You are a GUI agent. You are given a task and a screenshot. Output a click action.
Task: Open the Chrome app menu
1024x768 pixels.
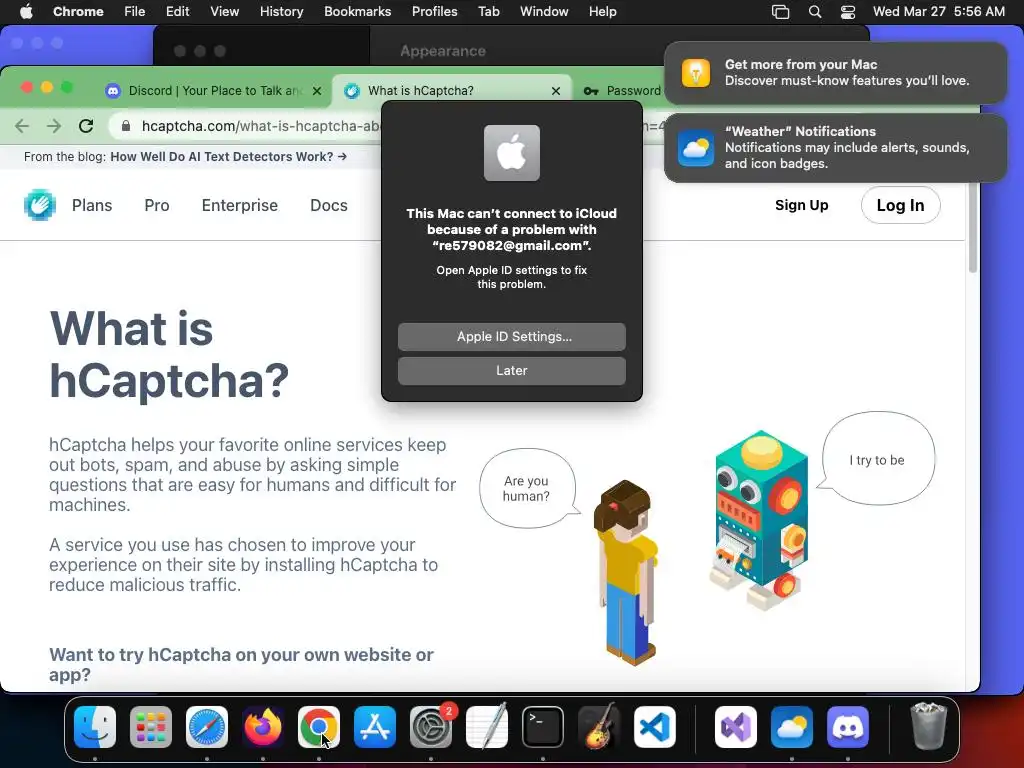(78, 11)
